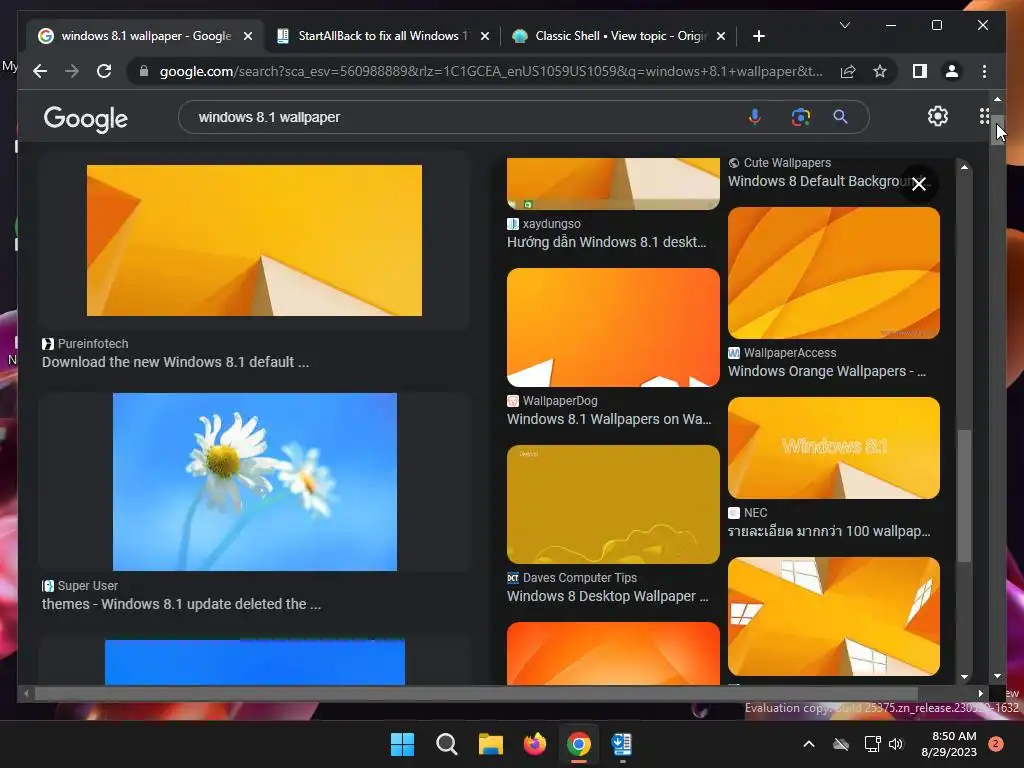
Task: Open Google quick settings gear
Action: [x=938, y=116]
